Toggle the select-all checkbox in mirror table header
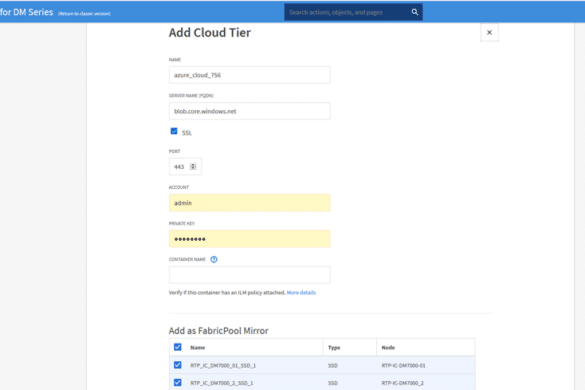The image size is (585, 390). click(x=178, y=347)
